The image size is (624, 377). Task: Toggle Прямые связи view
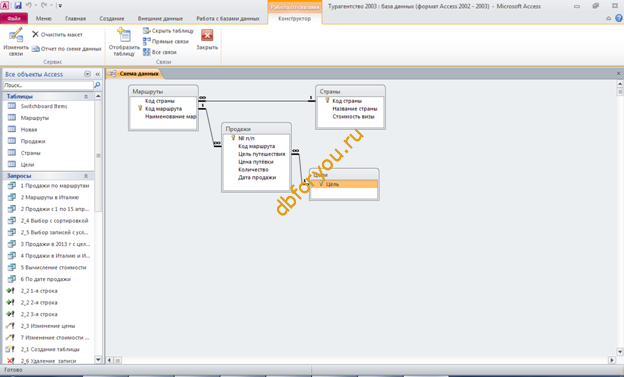[166, 41]
